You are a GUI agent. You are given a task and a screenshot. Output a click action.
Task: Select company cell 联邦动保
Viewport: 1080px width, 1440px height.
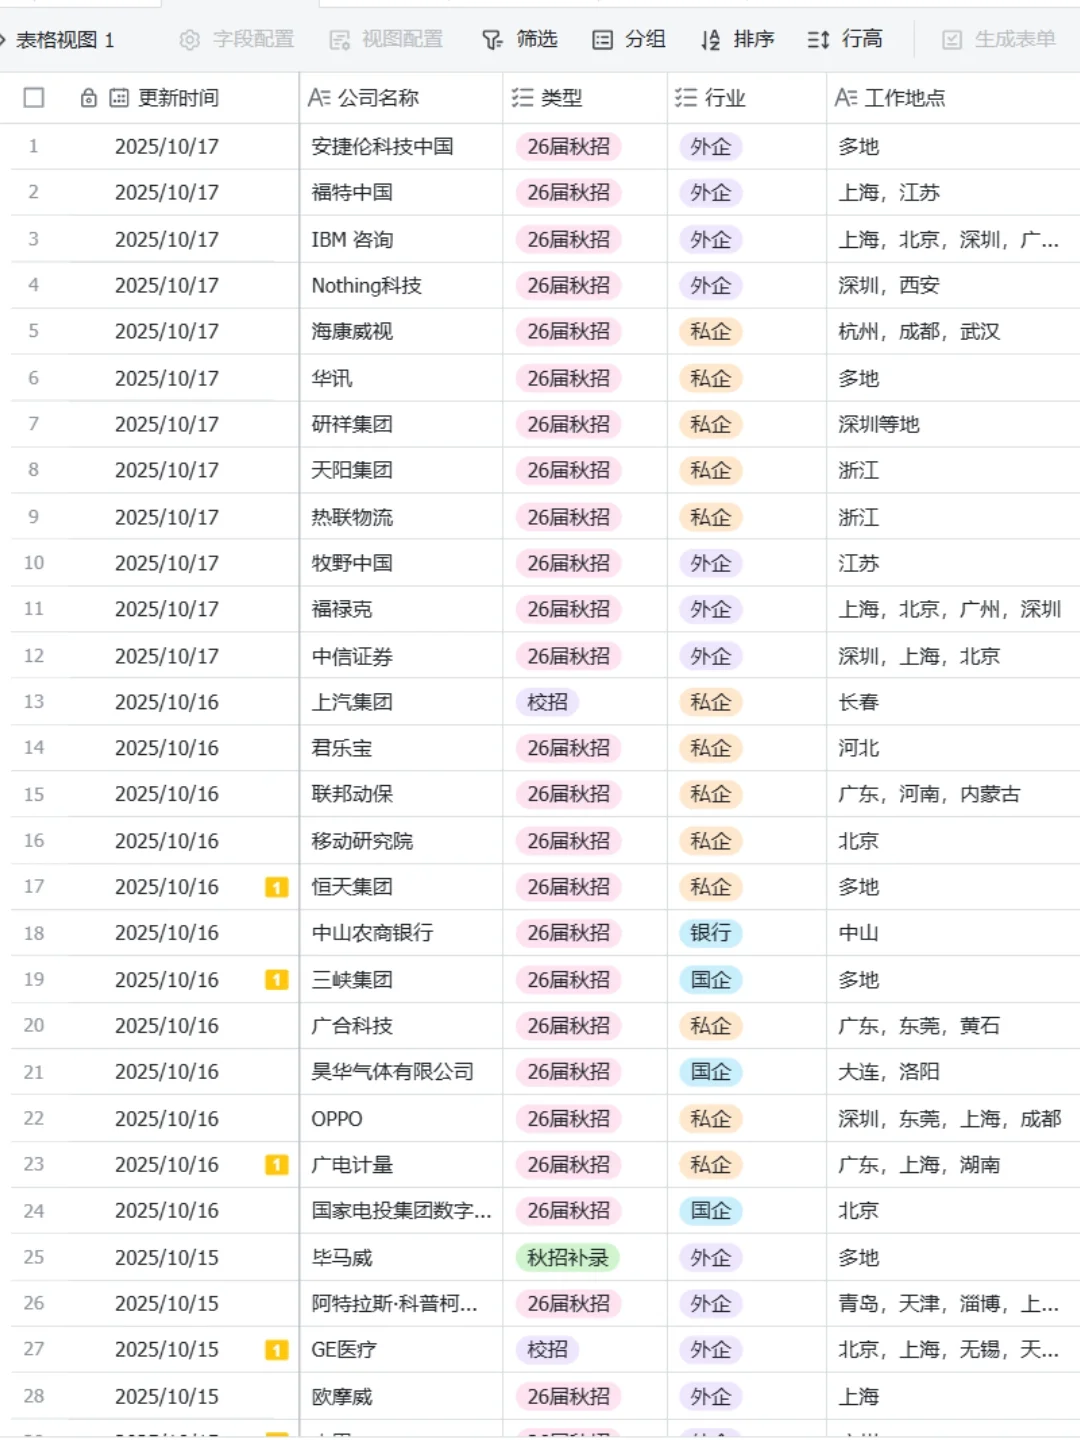tap(401, 794)
